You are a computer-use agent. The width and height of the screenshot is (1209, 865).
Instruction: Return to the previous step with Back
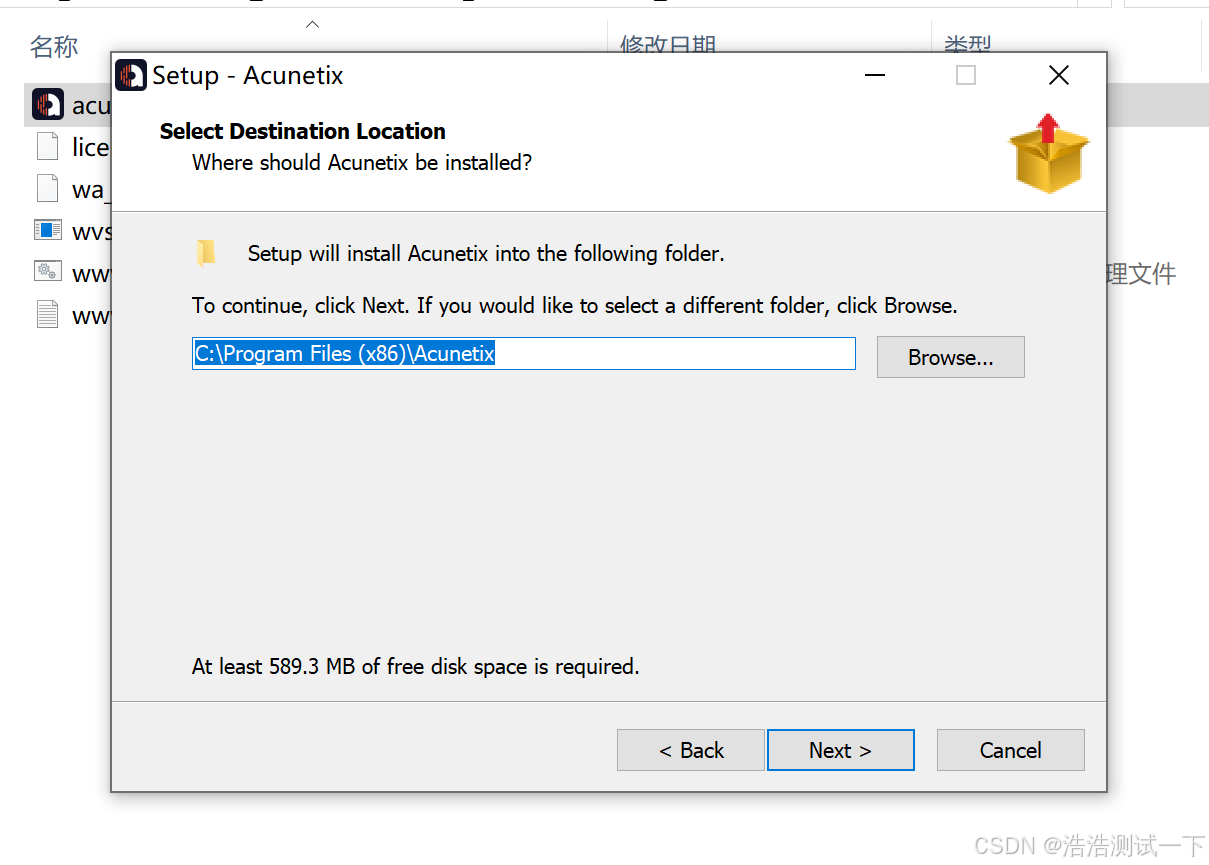691,750
